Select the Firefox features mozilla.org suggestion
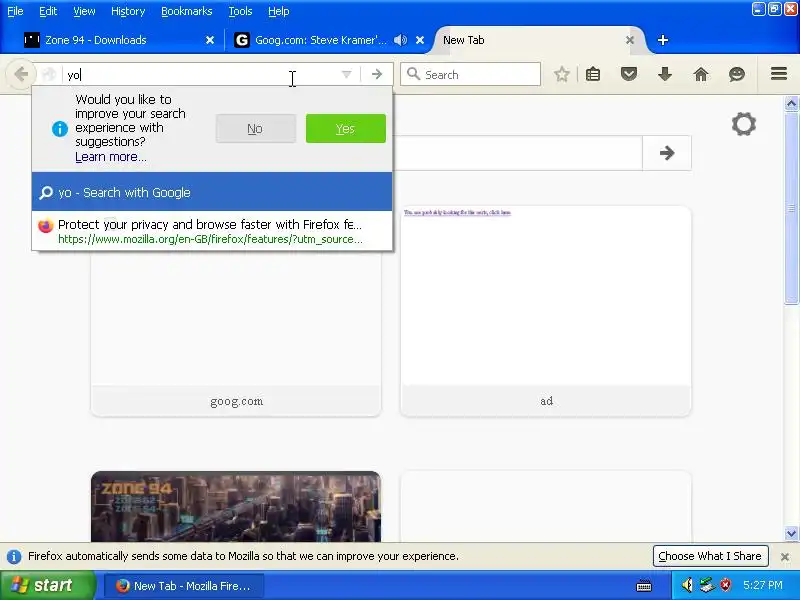The width and height of the screenshot is (800, 600). tap(212, 231)
